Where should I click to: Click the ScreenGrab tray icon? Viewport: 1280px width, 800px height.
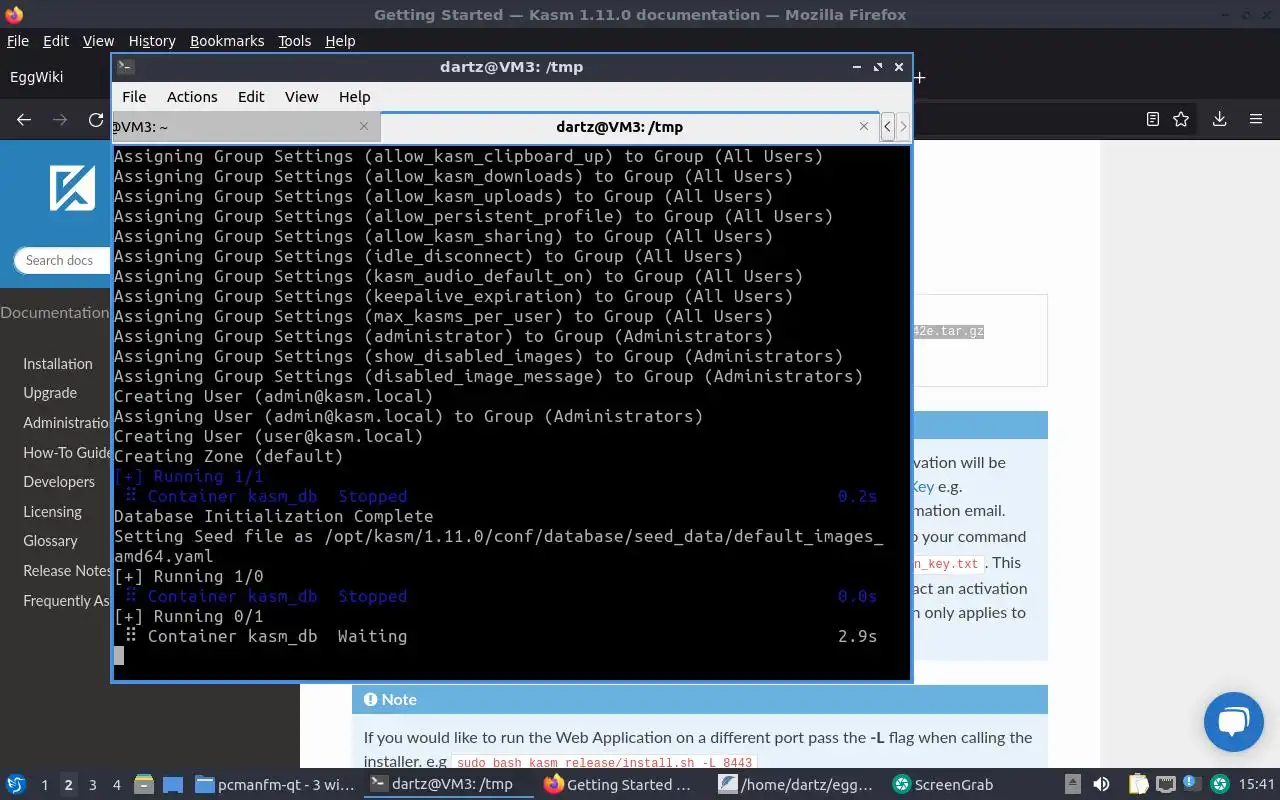[1220, 785]
